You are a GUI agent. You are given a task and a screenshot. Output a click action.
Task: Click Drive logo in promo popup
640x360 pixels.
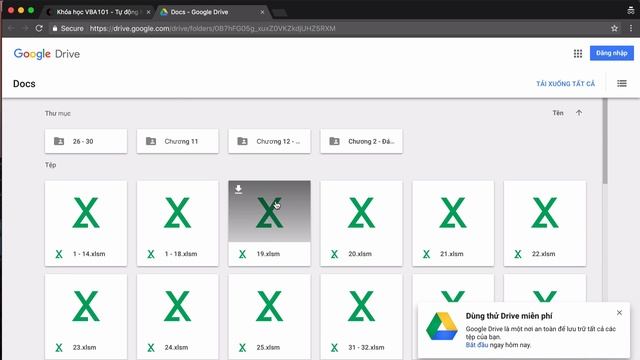442,326
